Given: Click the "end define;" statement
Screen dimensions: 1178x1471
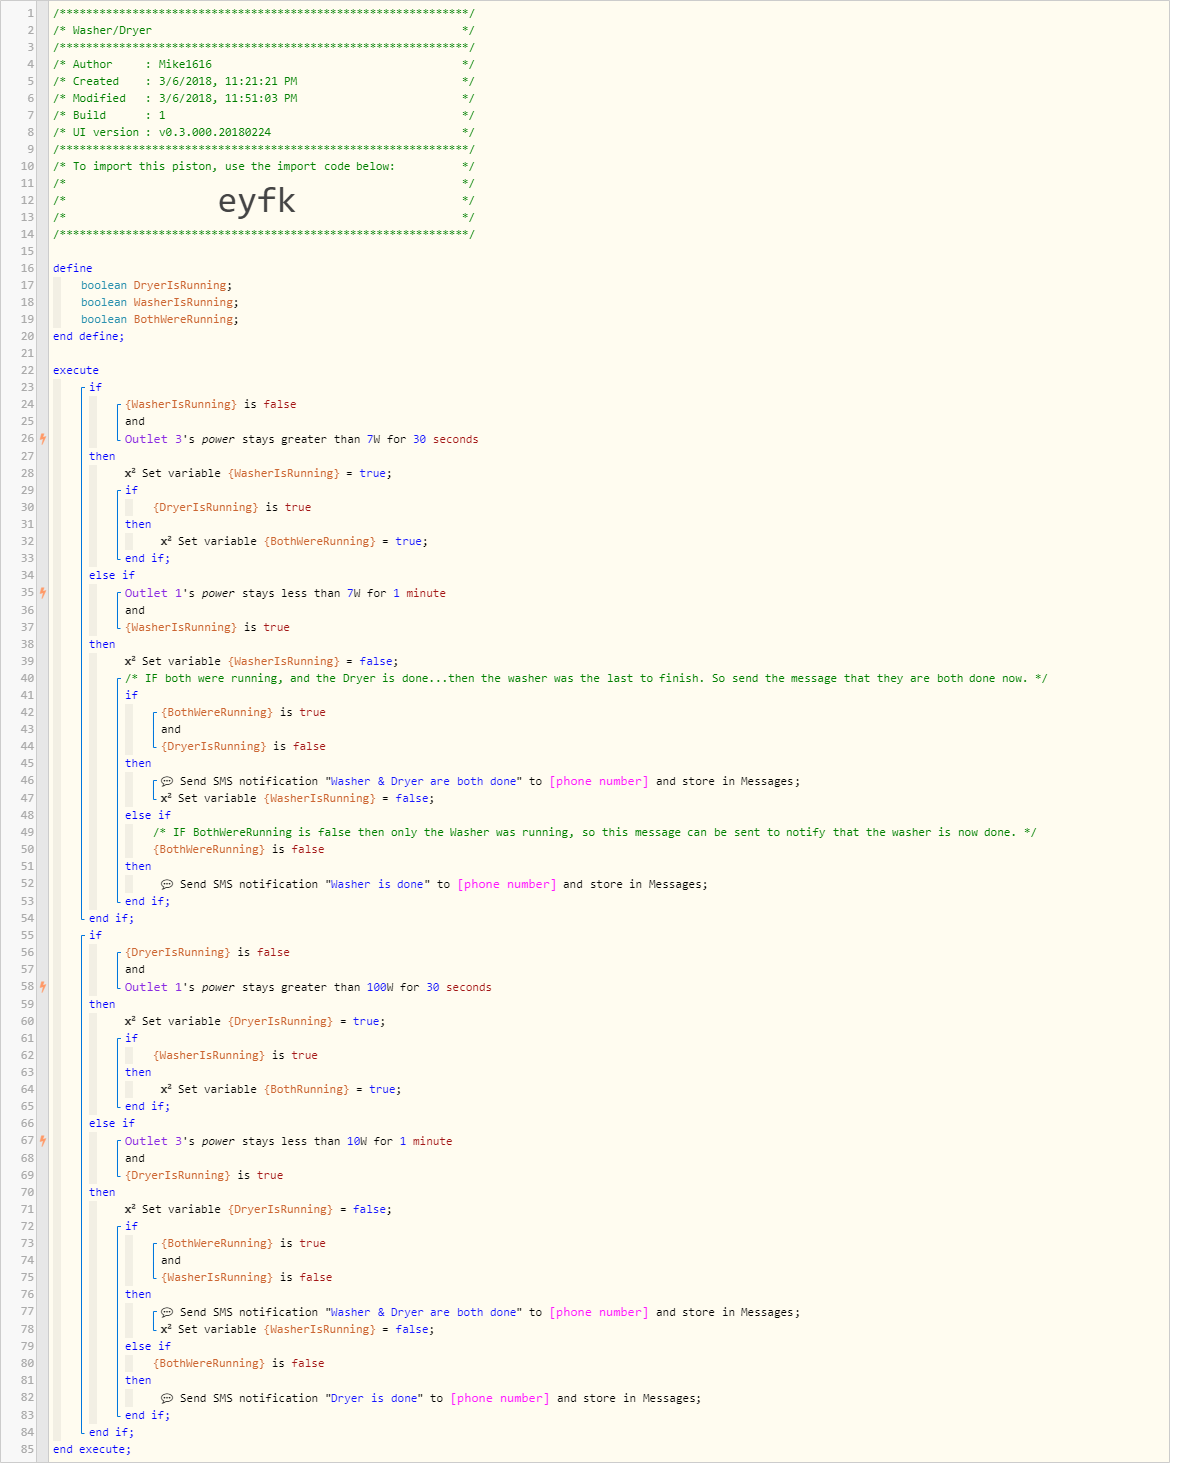Looking at the screenshot, I should click(x=89, y=336).
